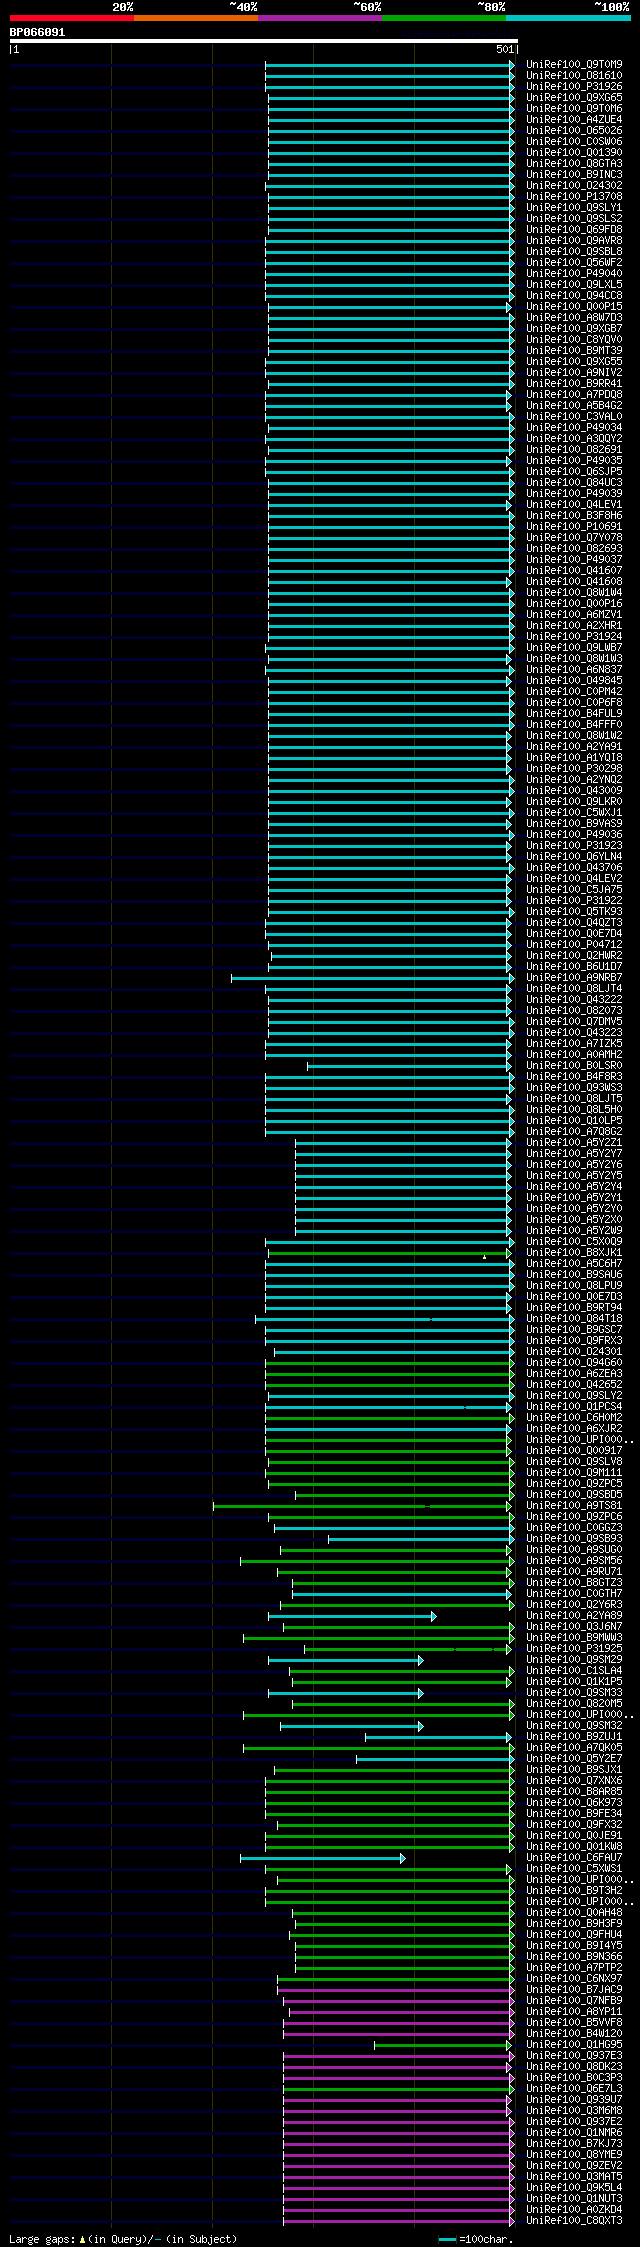Open hit UniRef100_Q9T0M9
The image size is (640, 2247).
tap(574, 64)
